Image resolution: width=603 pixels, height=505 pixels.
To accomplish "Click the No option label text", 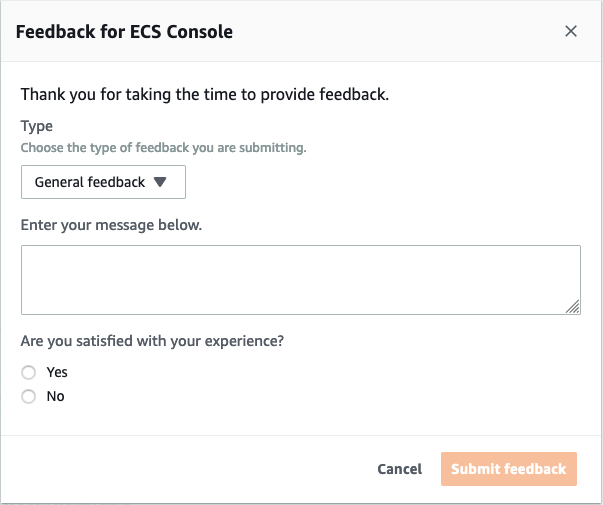I will (55, 397).
